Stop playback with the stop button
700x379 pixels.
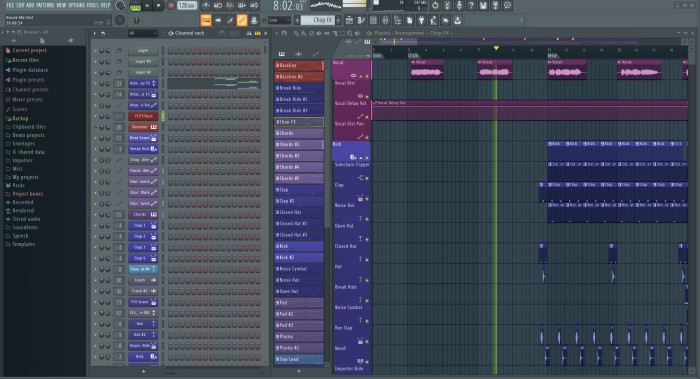coord(158,6)
